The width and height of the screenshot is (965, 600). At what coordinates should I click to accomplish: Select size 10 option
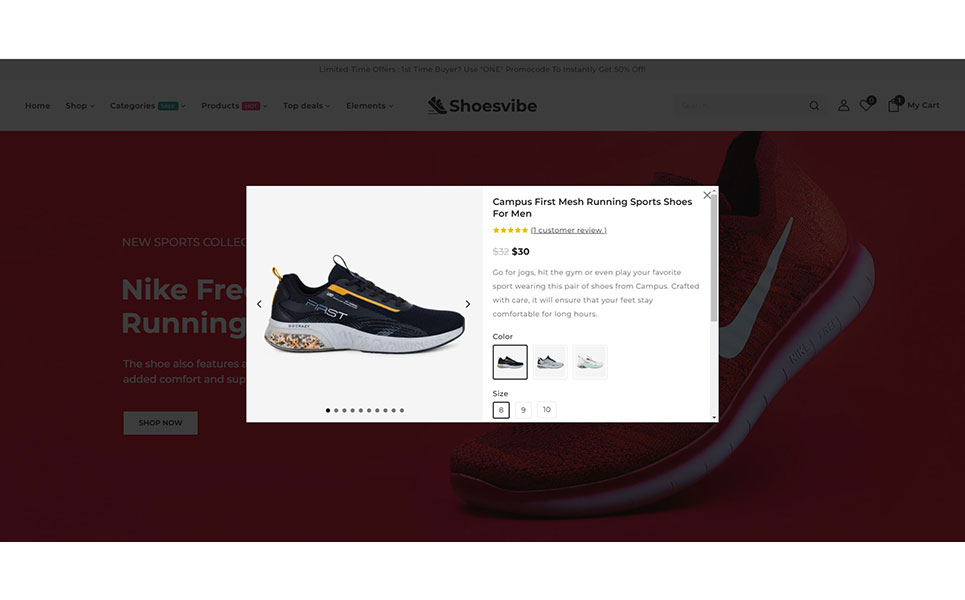click(547, 410)
